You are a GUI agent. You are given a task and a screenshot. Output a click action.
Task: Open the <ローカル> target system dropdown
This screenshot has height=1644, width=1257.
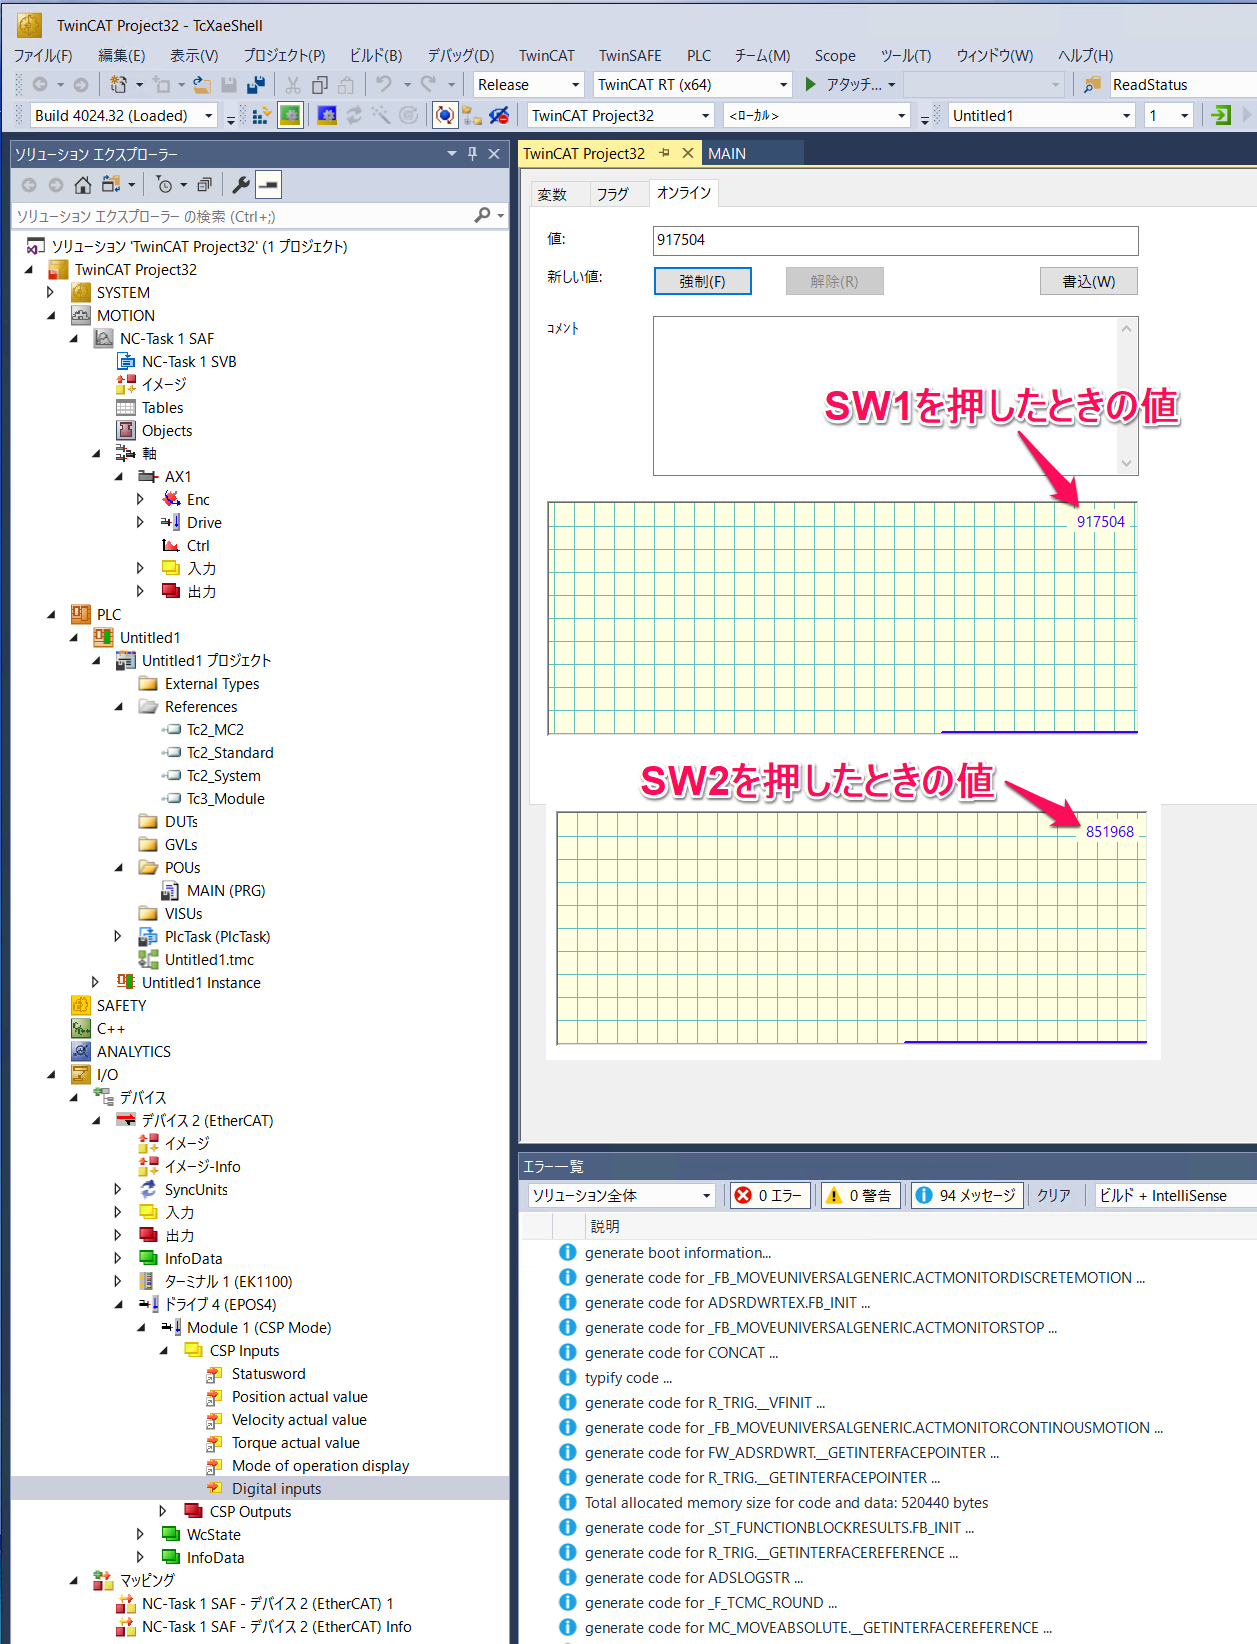901,116
